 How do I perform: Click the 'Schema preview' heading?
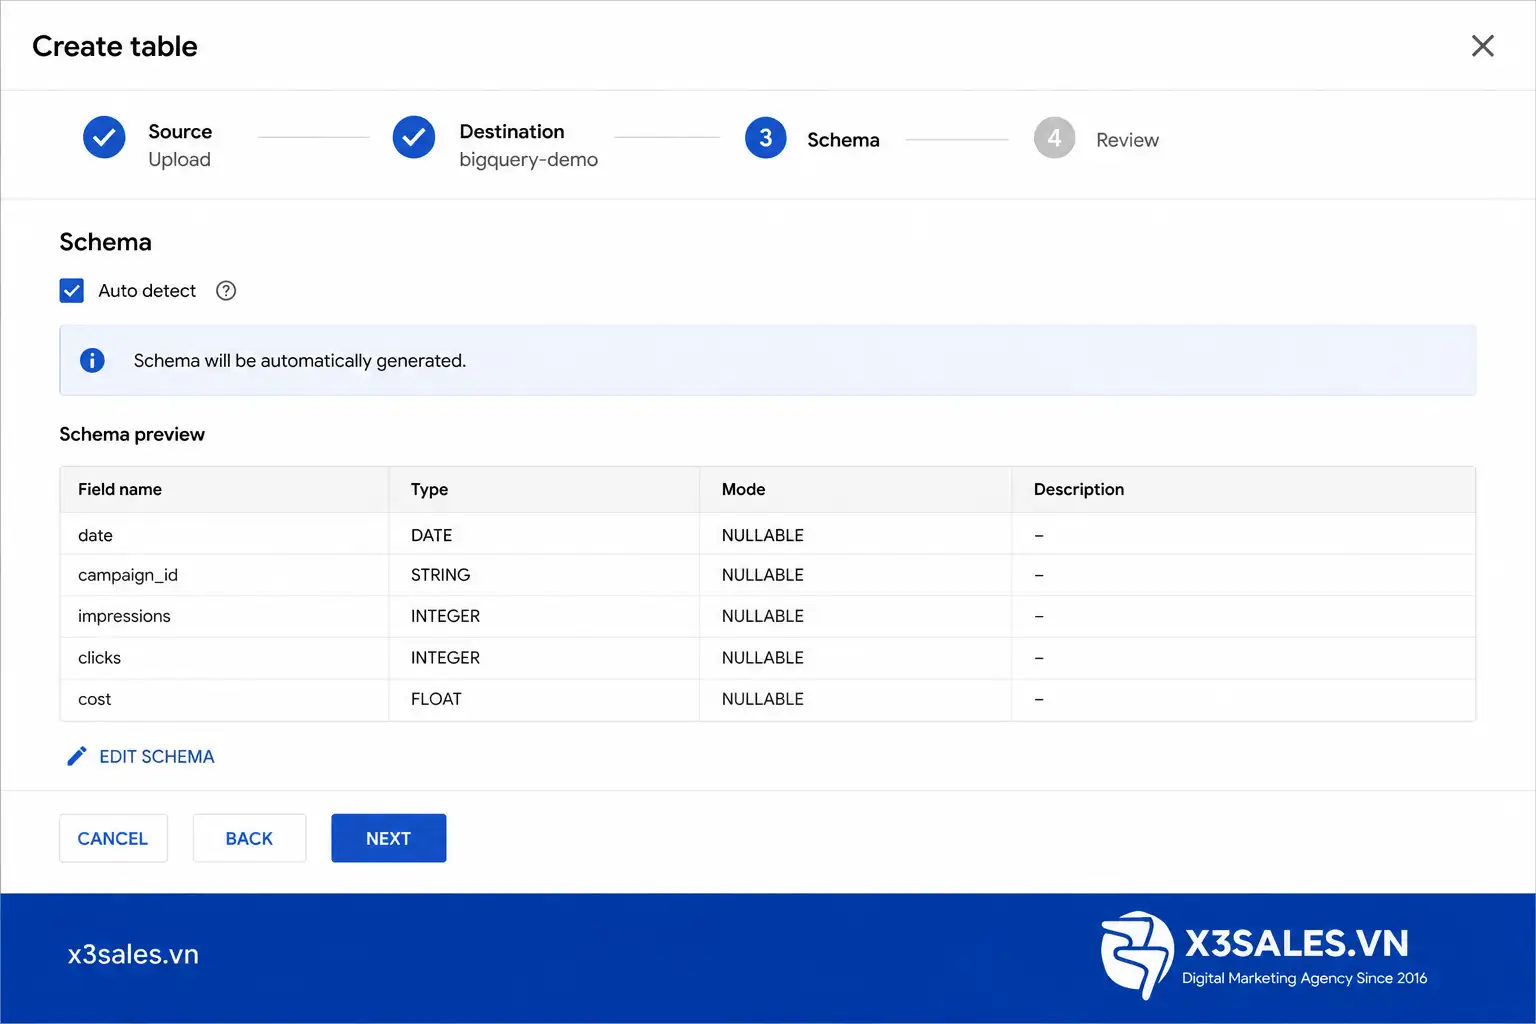(132, 434)
